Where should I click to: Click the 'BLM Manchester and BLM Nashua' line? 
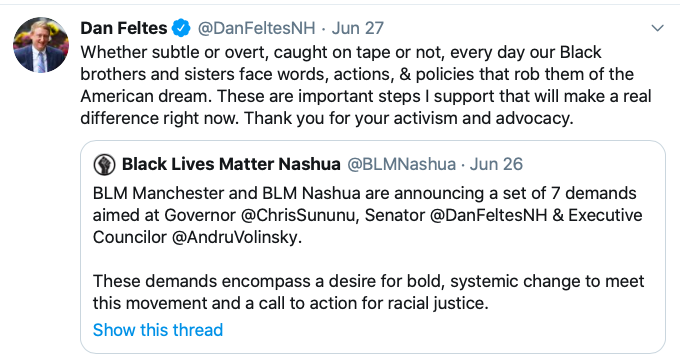364,193
